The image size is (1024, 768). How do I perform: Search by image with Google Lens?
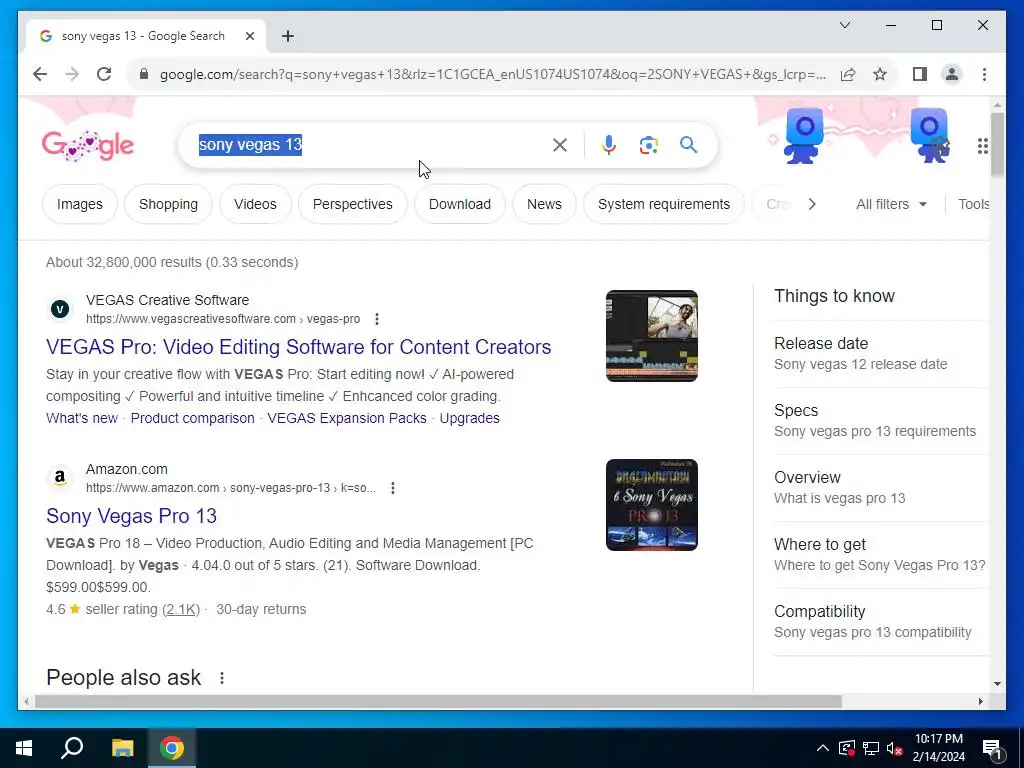[648, 145]
